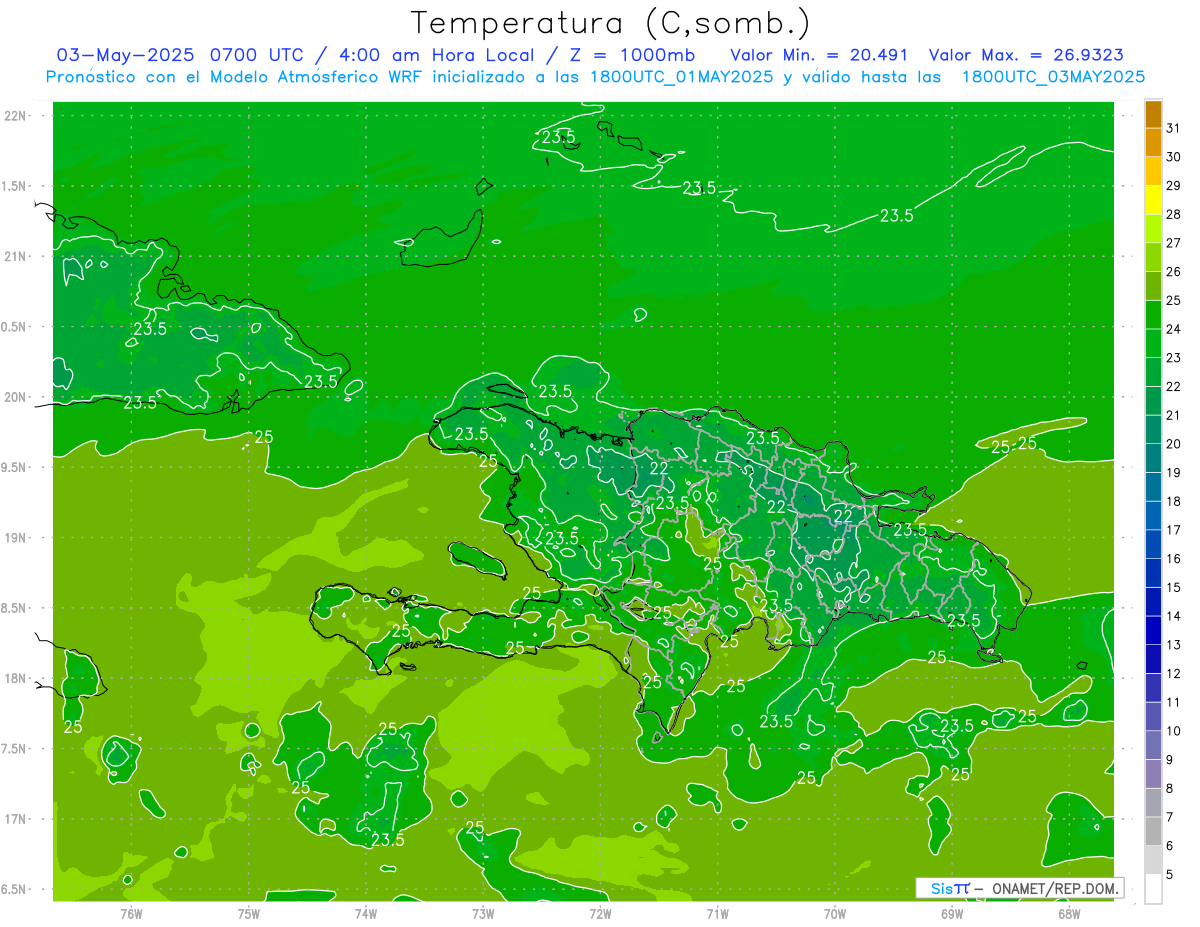Click the legend scale label "8"
1200x927 pixels.
click(x=1171, y=788)
